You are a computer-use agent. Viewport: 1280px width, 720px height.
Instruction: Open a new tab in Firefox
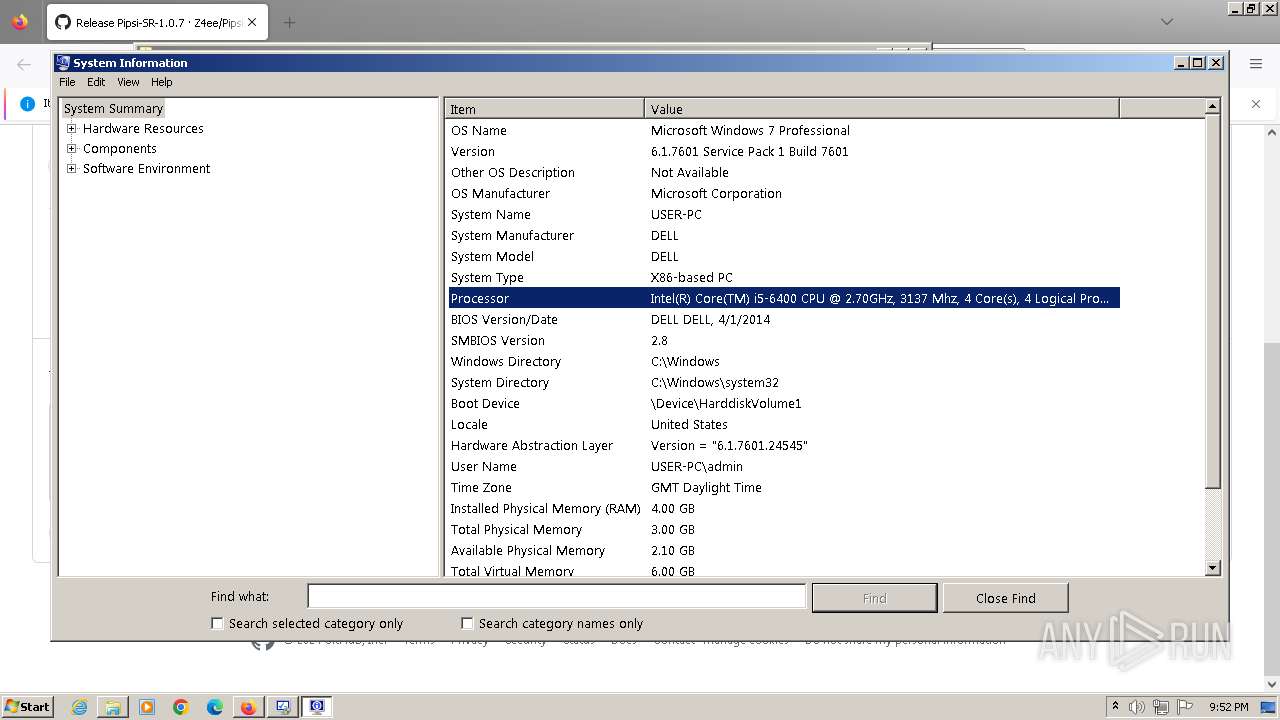point(289,22)
